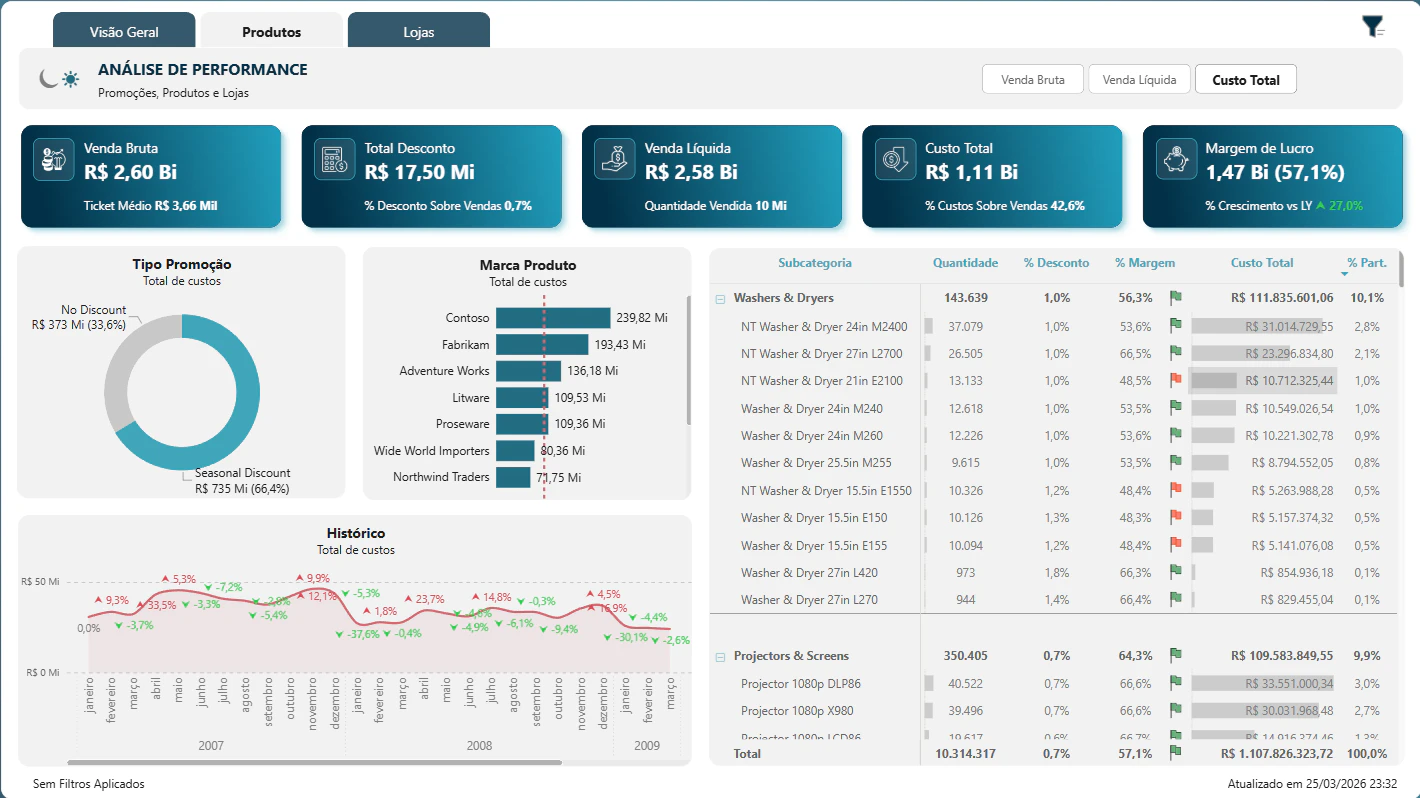Image resolution: width=1420 pixels, height=798 pixels.
Task: Click the flag for Washer & Dryer 24in M240
Action: [x=1176, y=407]
